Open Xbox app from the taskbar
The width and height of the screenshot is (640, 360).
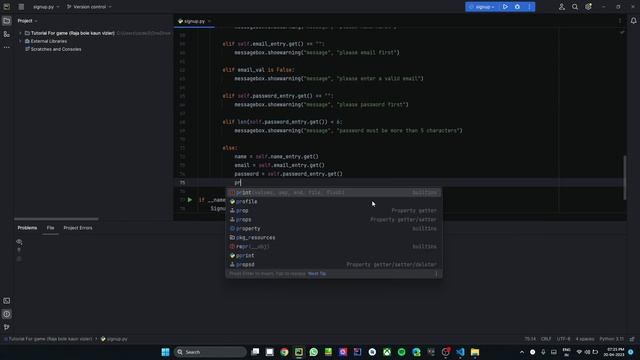(387, 352)
